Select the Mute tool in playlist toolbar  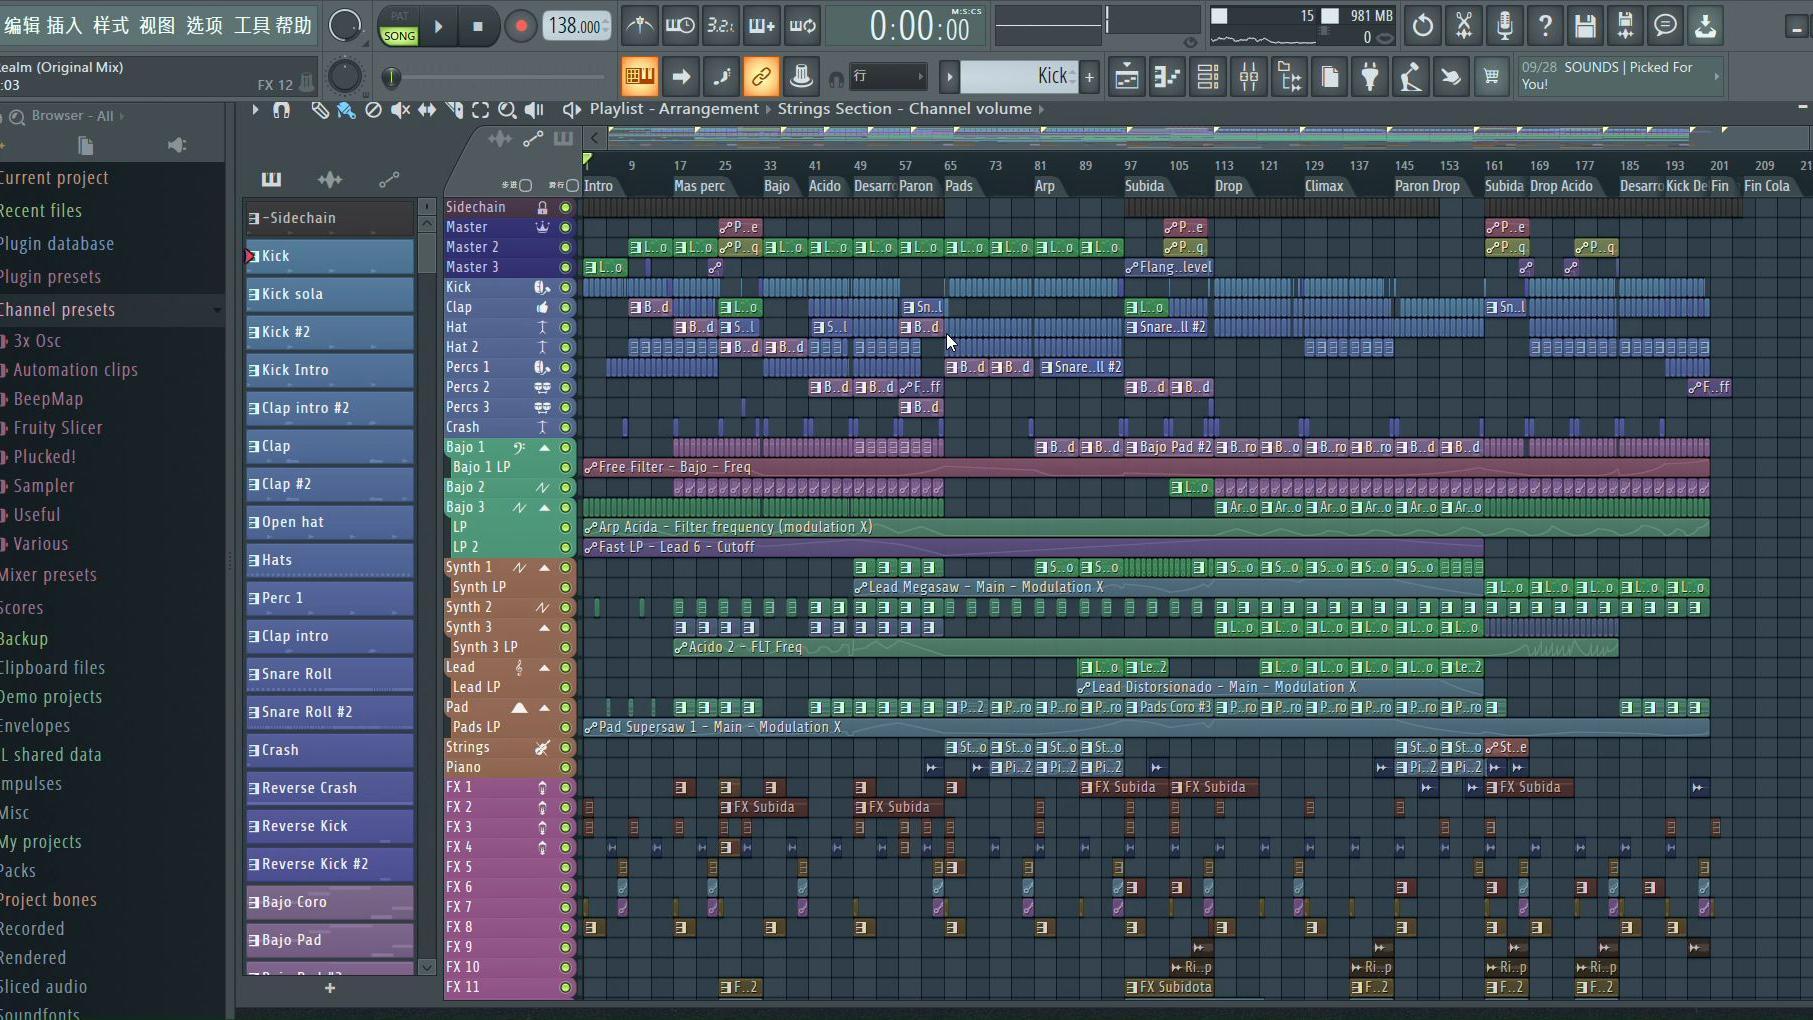[x=400, y=110]
